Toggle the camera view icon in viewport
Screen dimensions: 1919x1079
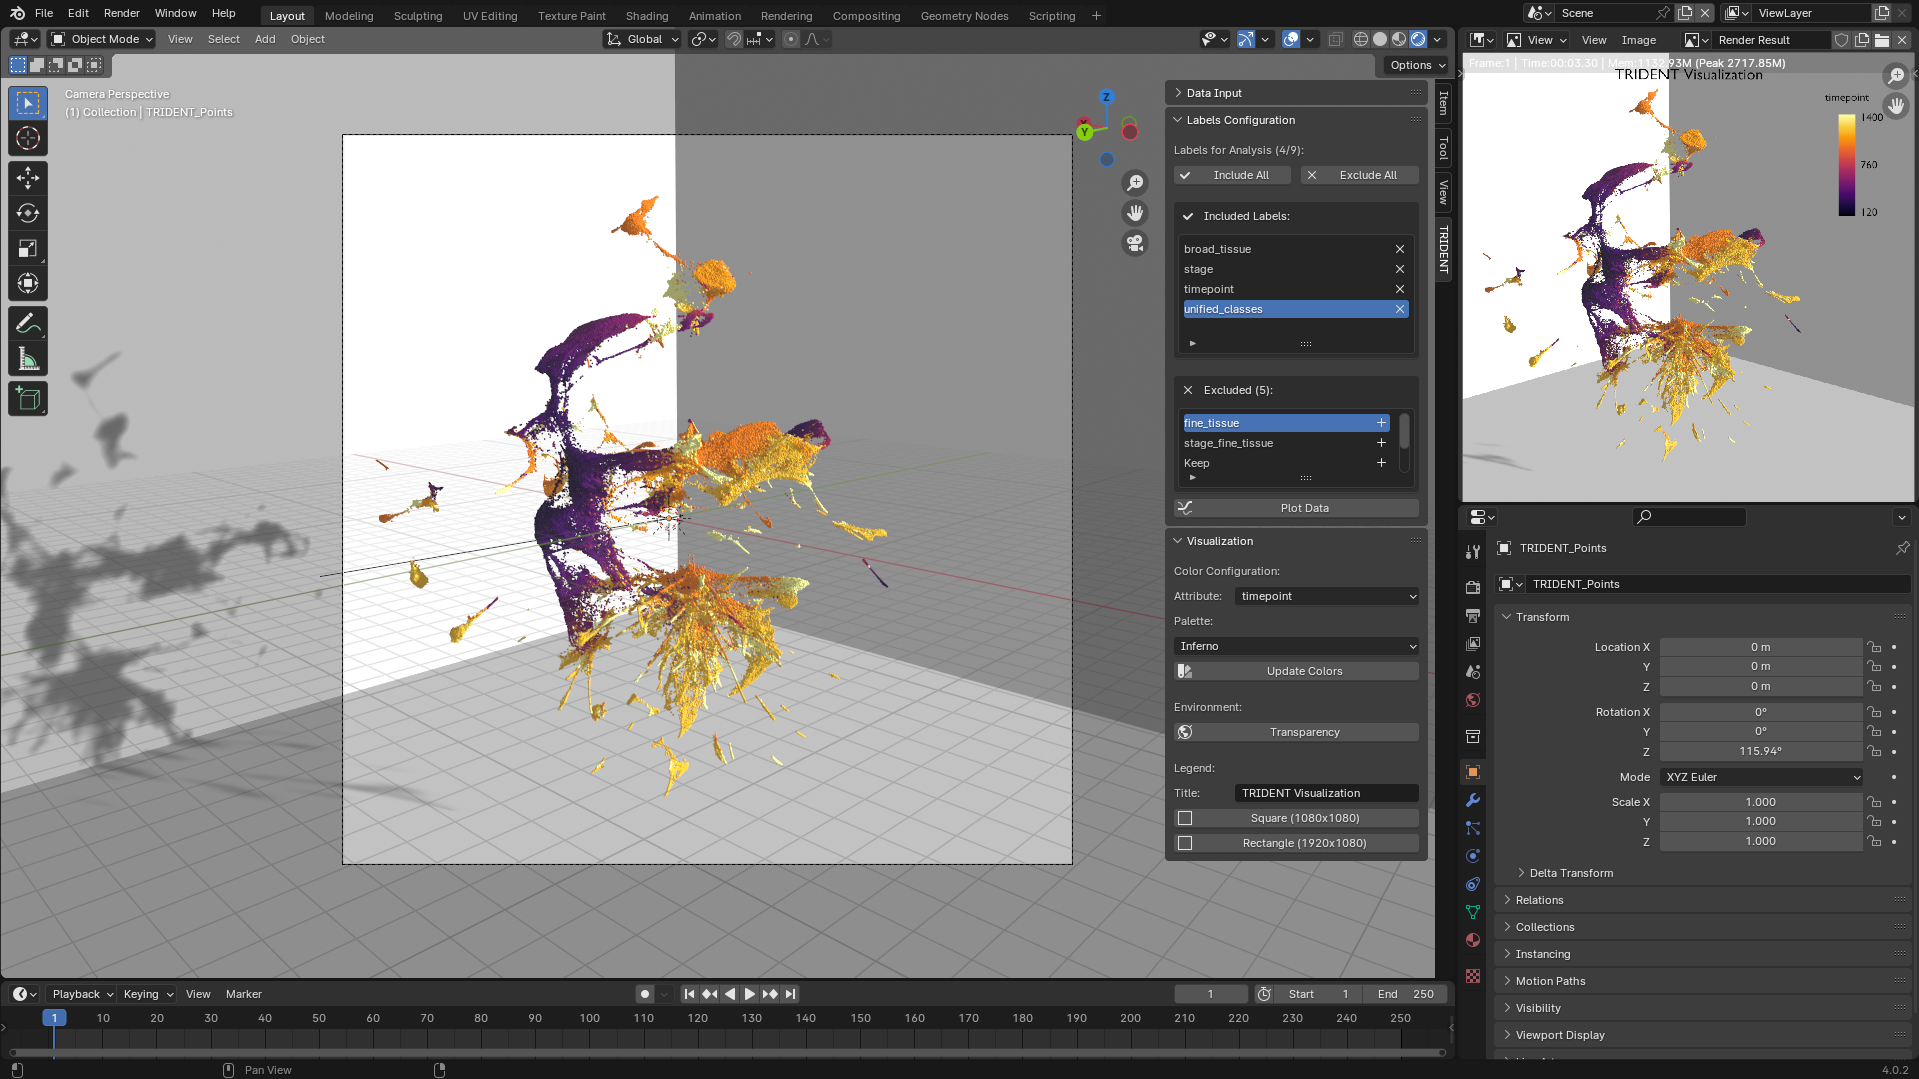[1135, 243]
